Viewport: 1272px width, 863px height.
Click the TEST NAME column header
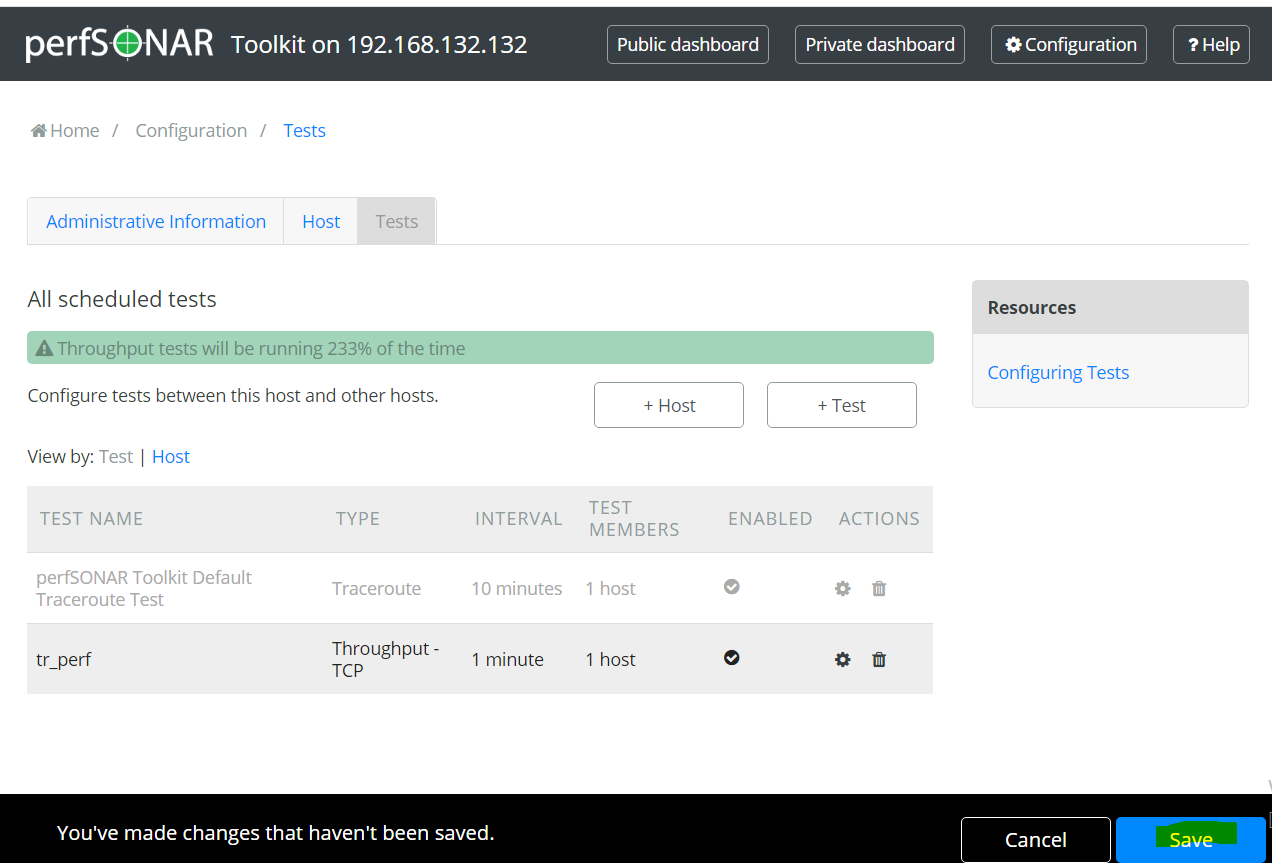[91, 518]
